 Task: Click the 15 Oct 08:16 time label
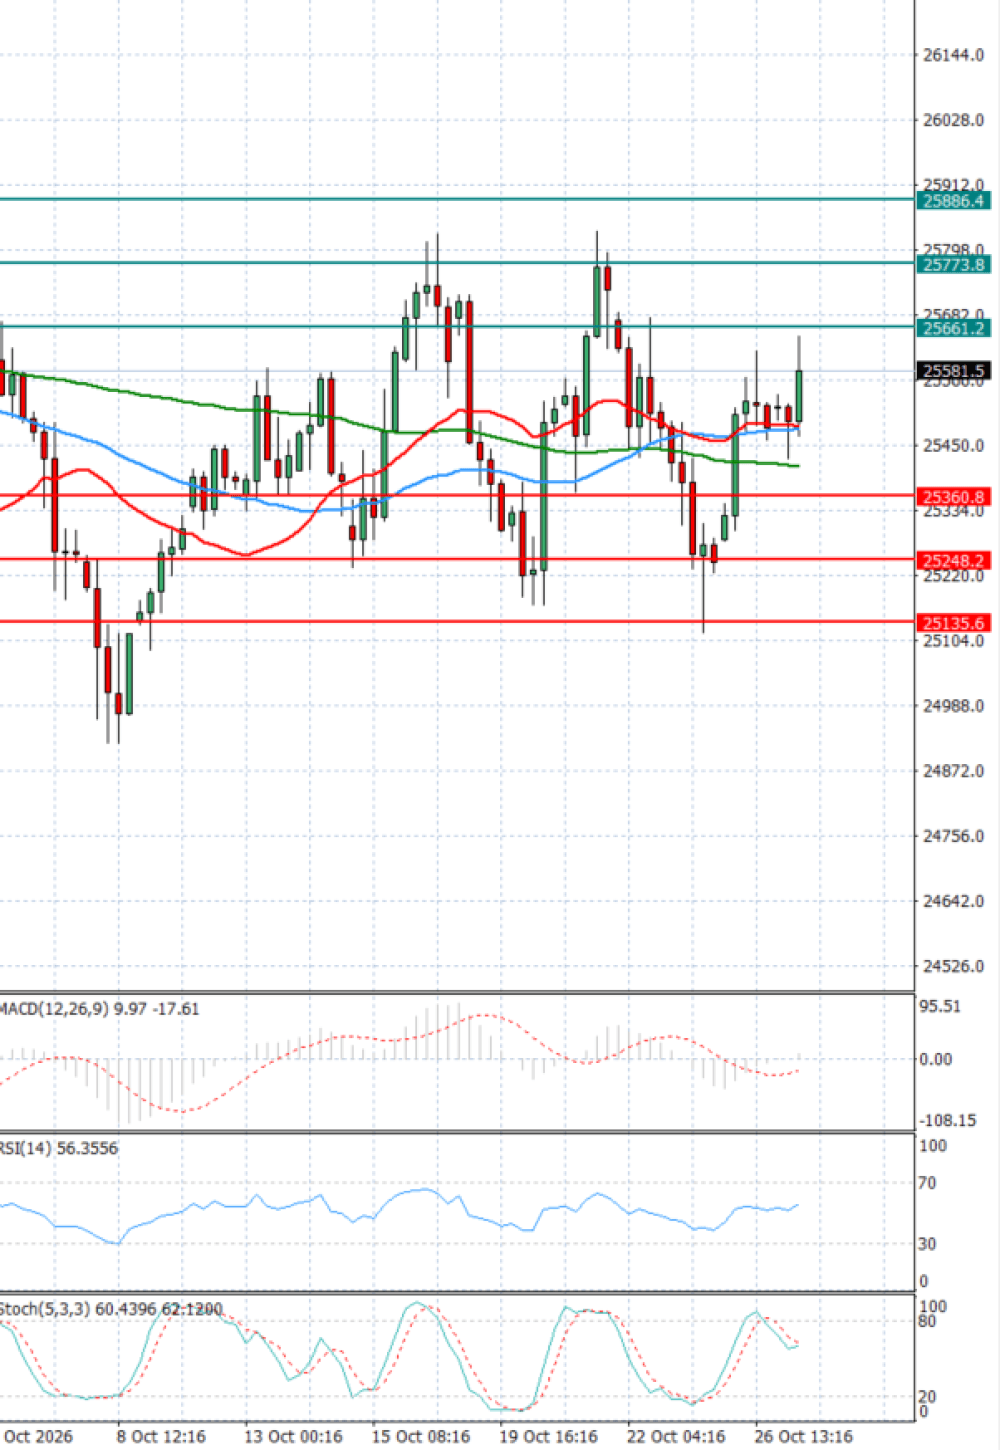pyautogui.click(x=421, y=1436)
